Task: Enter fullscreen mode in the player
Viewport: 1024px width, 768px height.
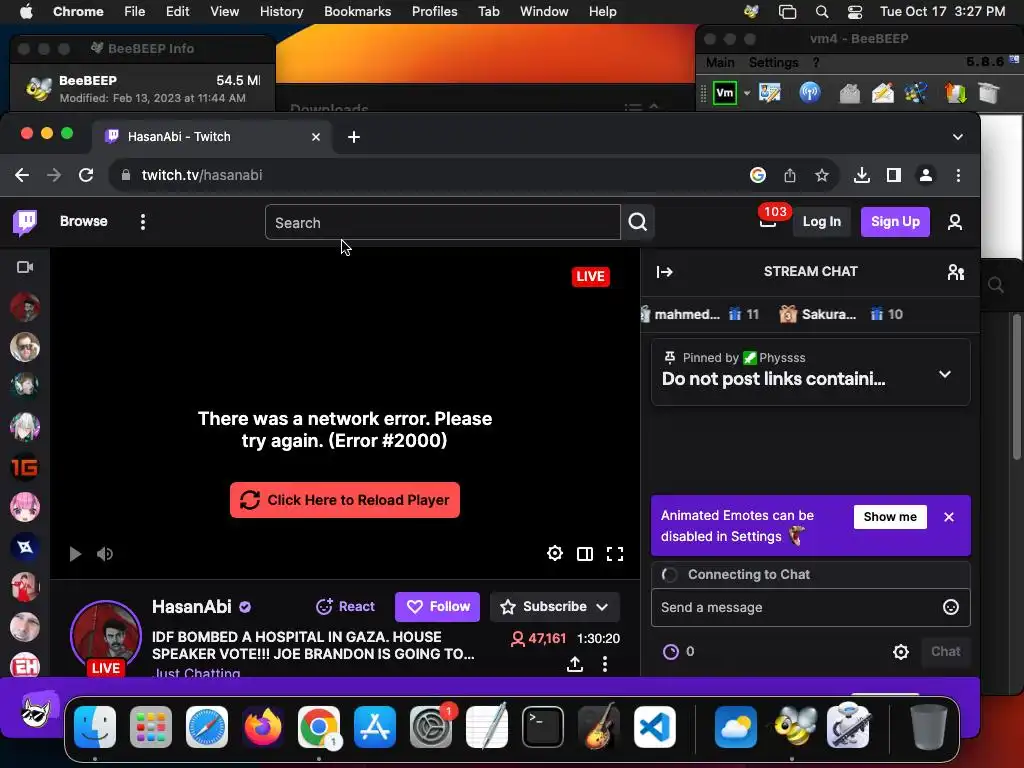Action: (x=615, y=554)
